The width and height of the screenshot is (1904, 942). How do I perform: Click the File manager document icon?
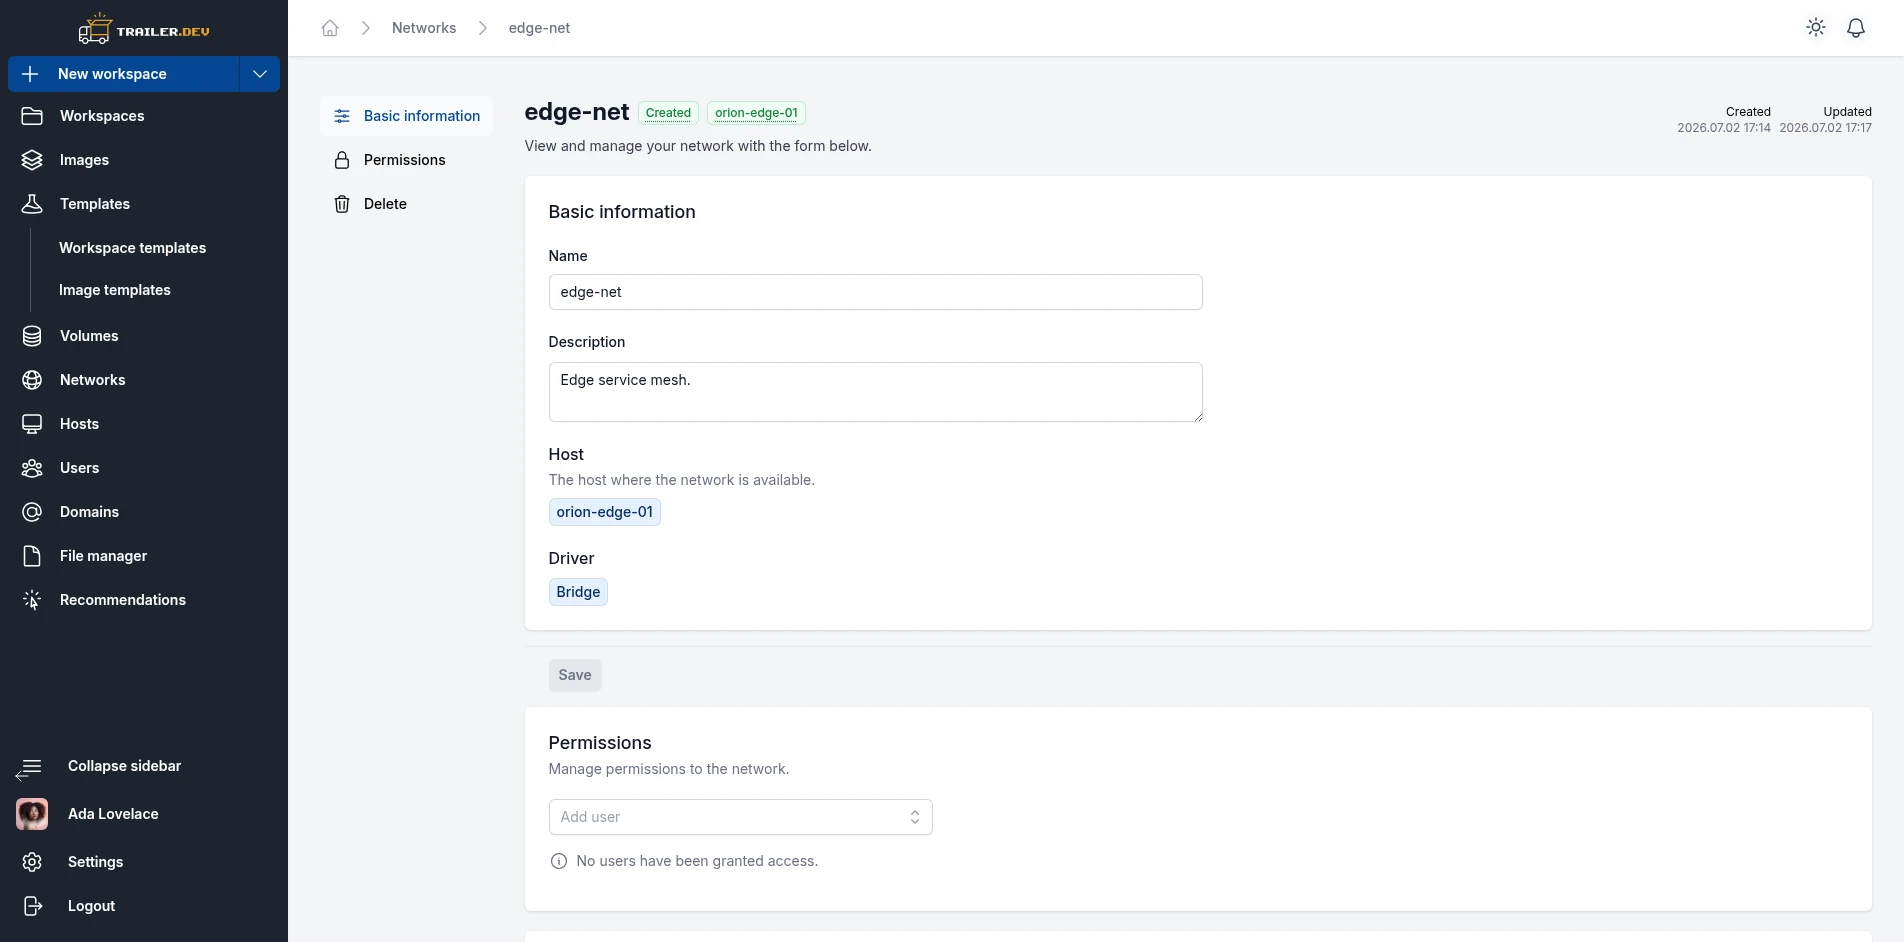tap(32, 556)
